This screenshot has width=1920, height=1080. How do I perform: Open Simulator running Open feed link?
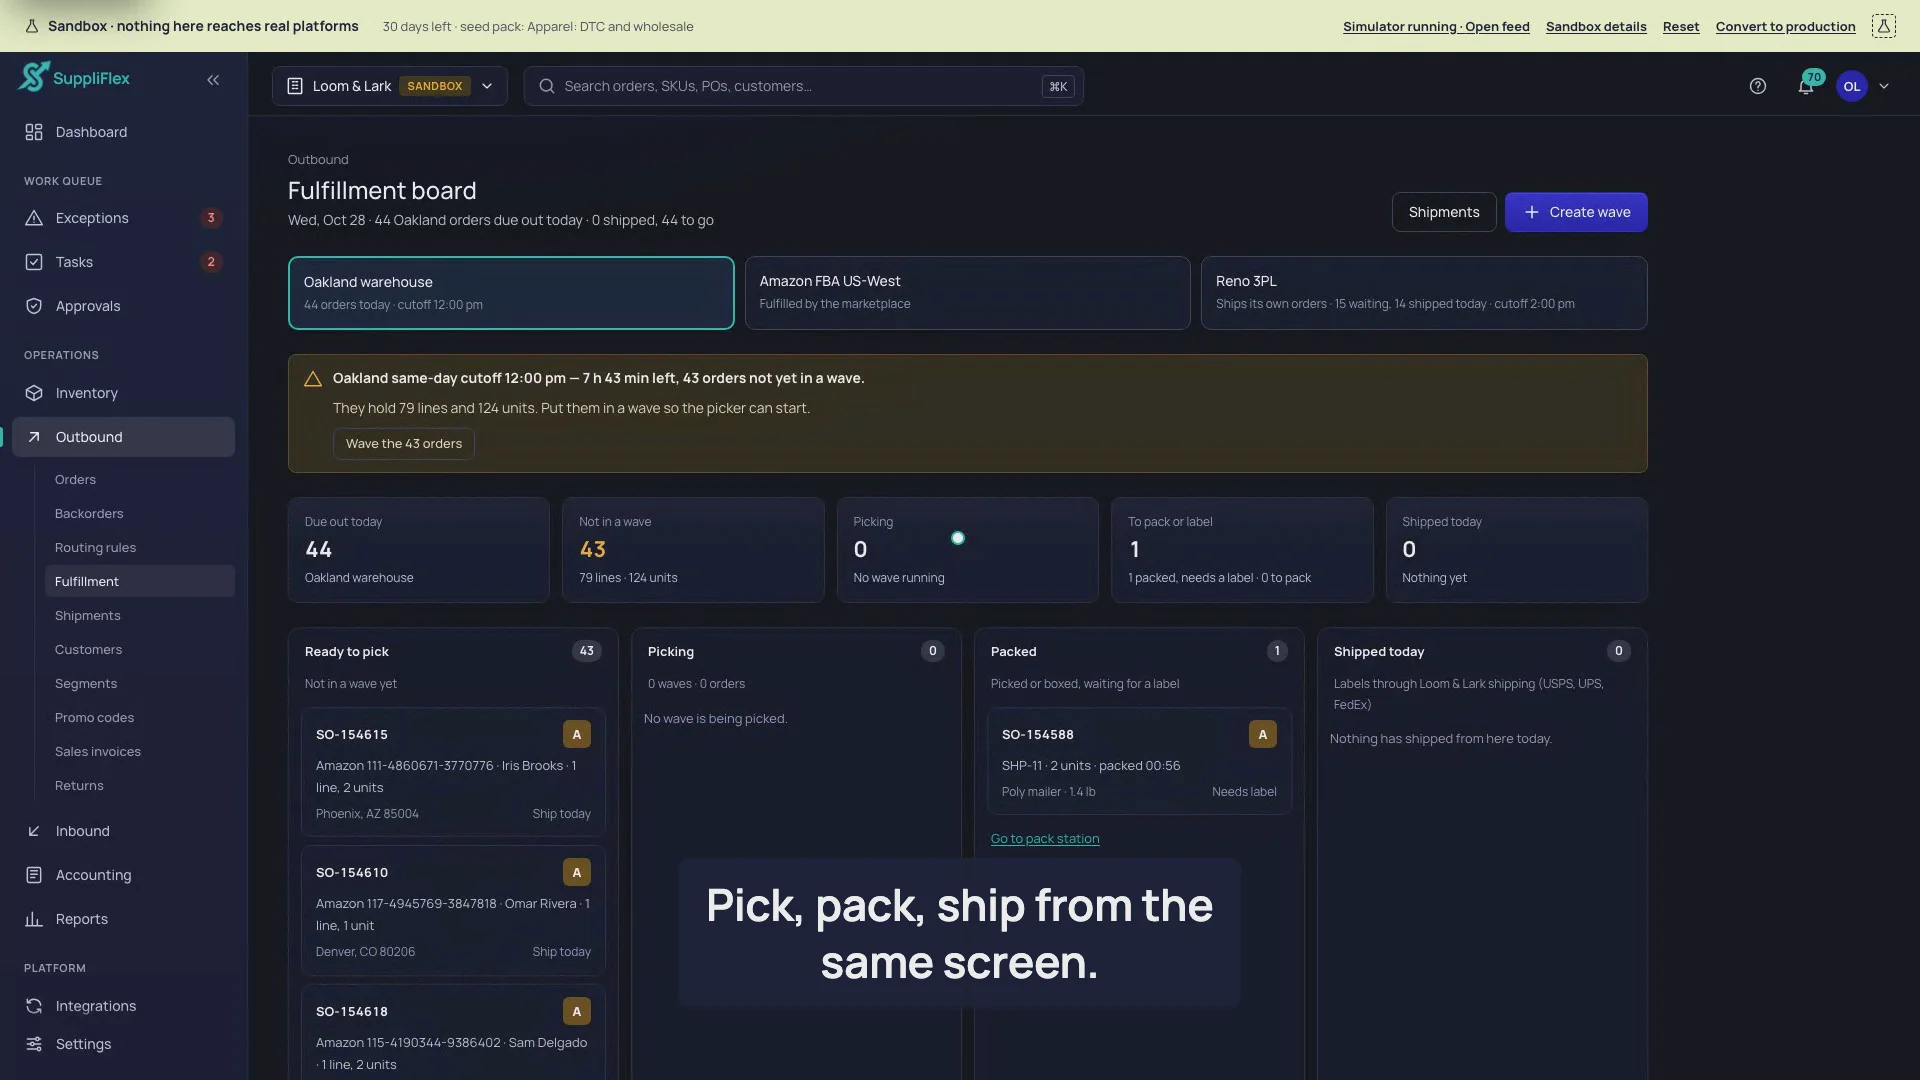[1436, 27]
